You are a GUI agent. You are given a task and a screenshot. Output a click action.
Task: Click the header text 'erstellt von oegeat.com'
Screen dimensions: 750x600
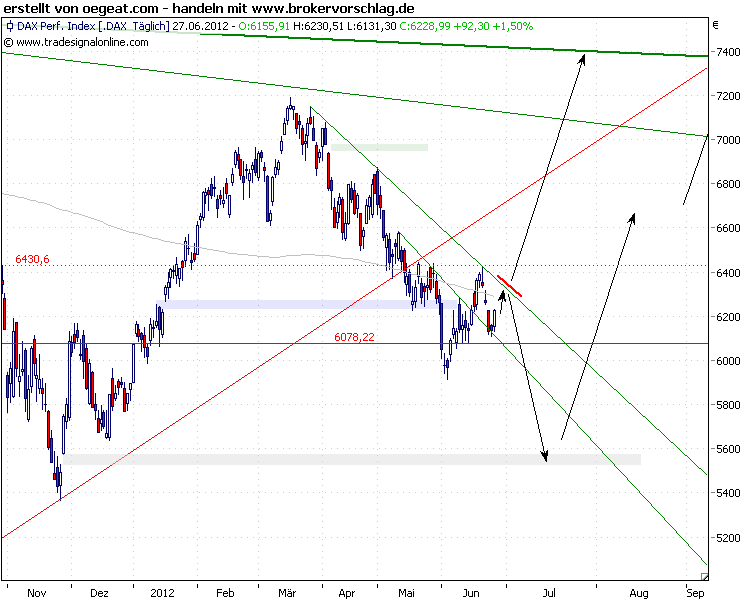tap(81, 8)
